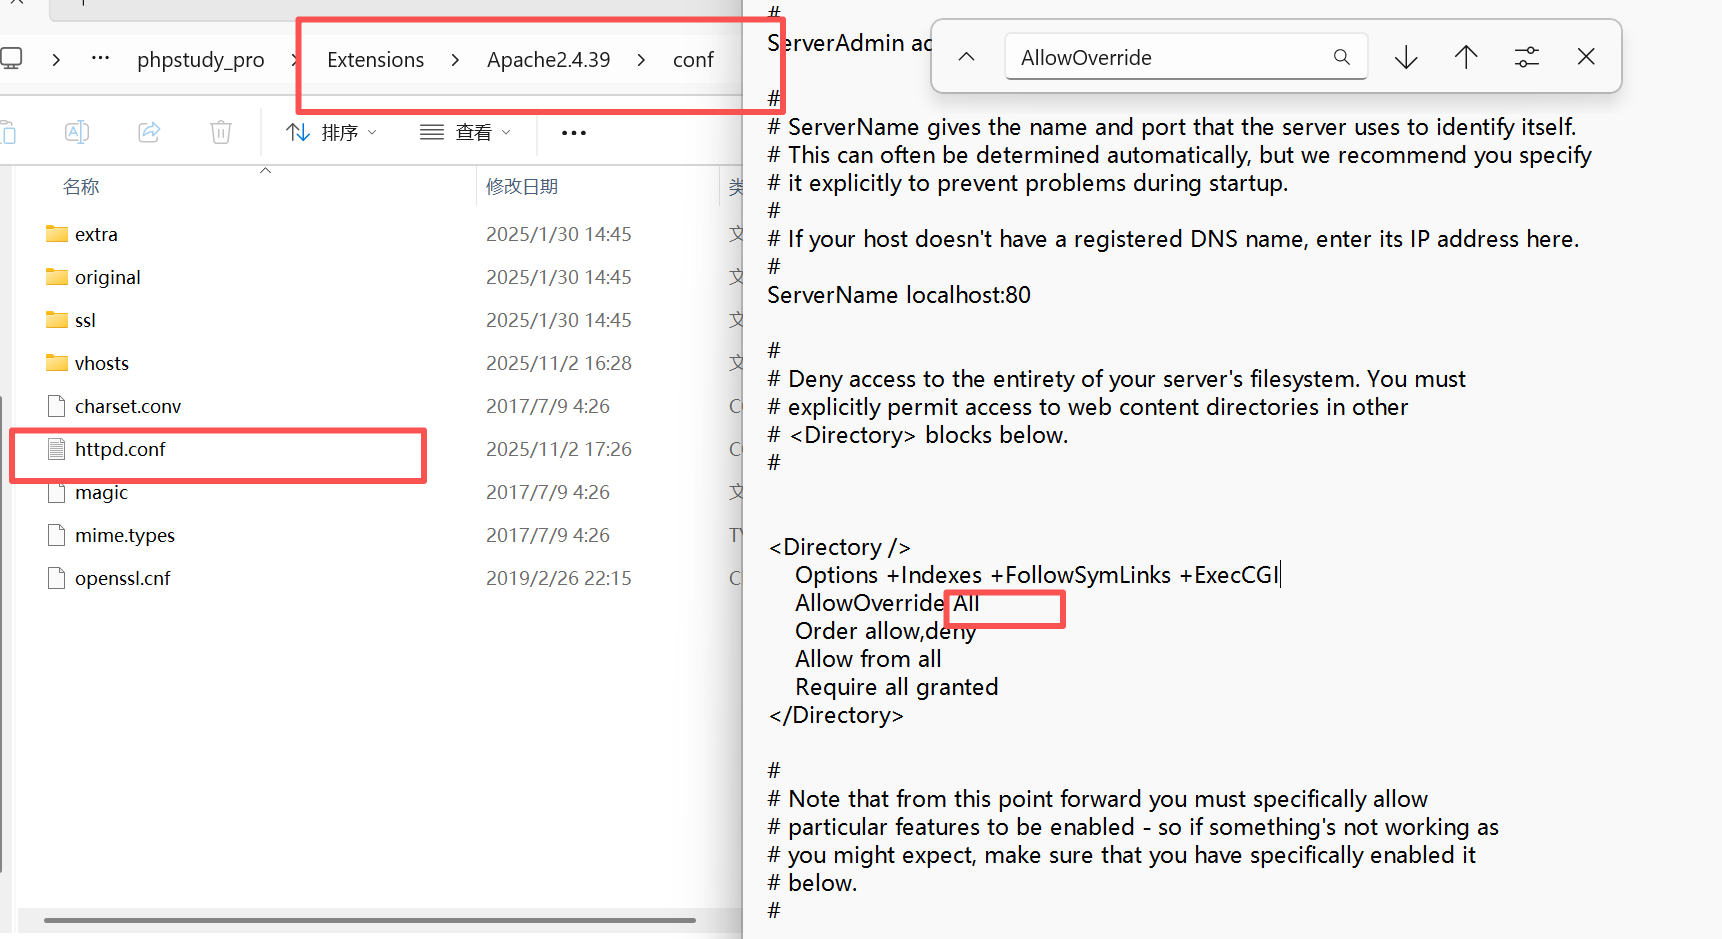1722x939 pixels.
Task: Click the original folder icon
Action: click(x=57, y=277)
